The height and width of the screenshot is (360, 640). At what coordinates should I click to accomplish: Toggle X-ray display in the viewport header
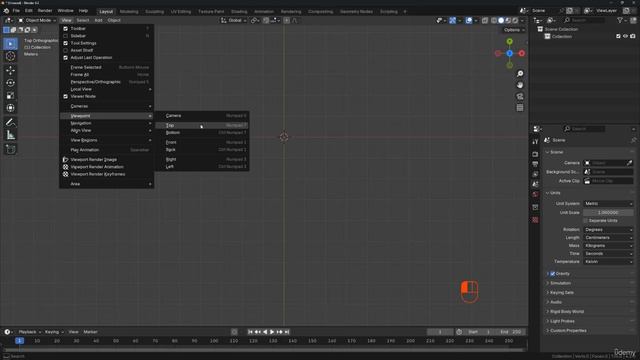484,20
